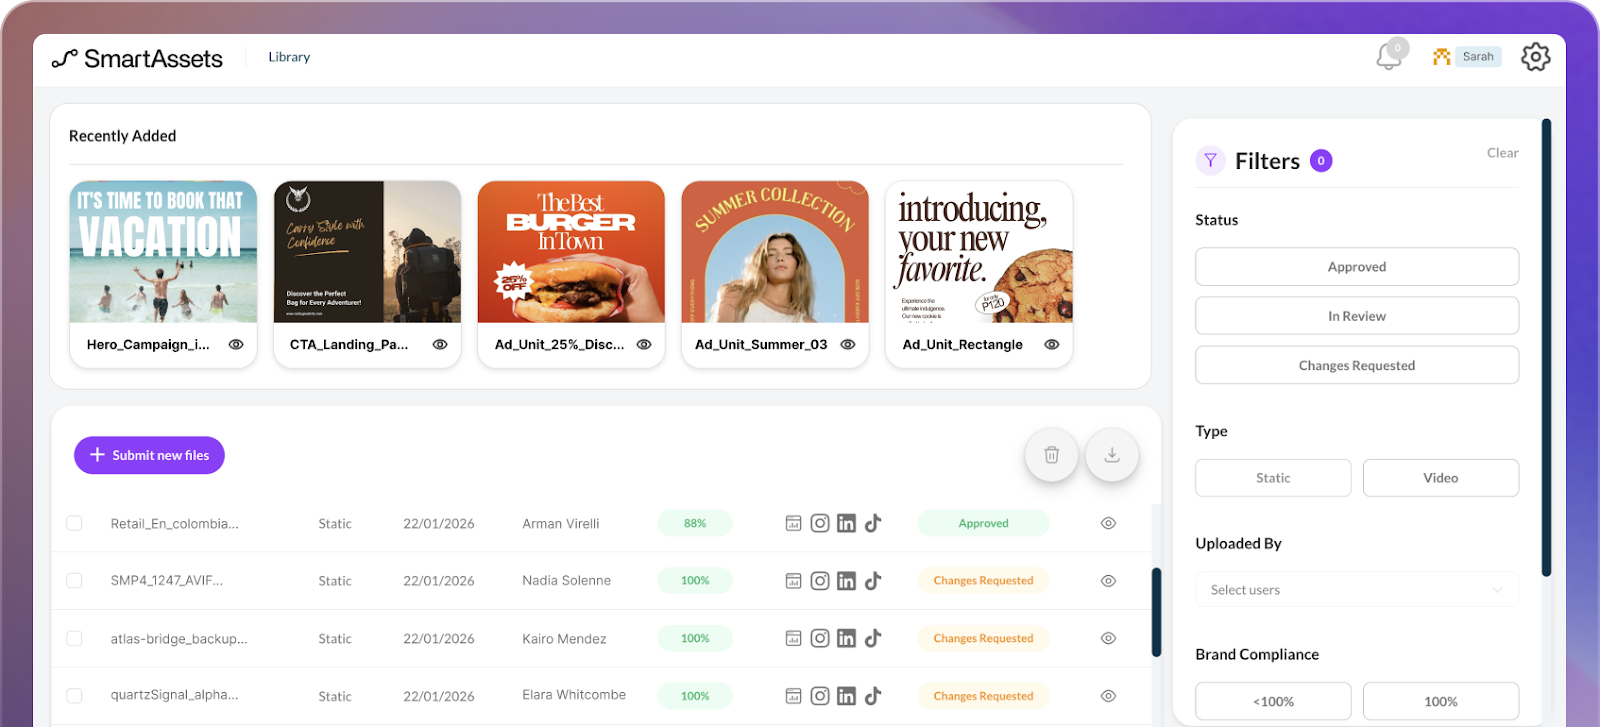The width and height of the screenshot is (1600, 727).
Task: Select the Video type filter
Action: click(1441, 478)
